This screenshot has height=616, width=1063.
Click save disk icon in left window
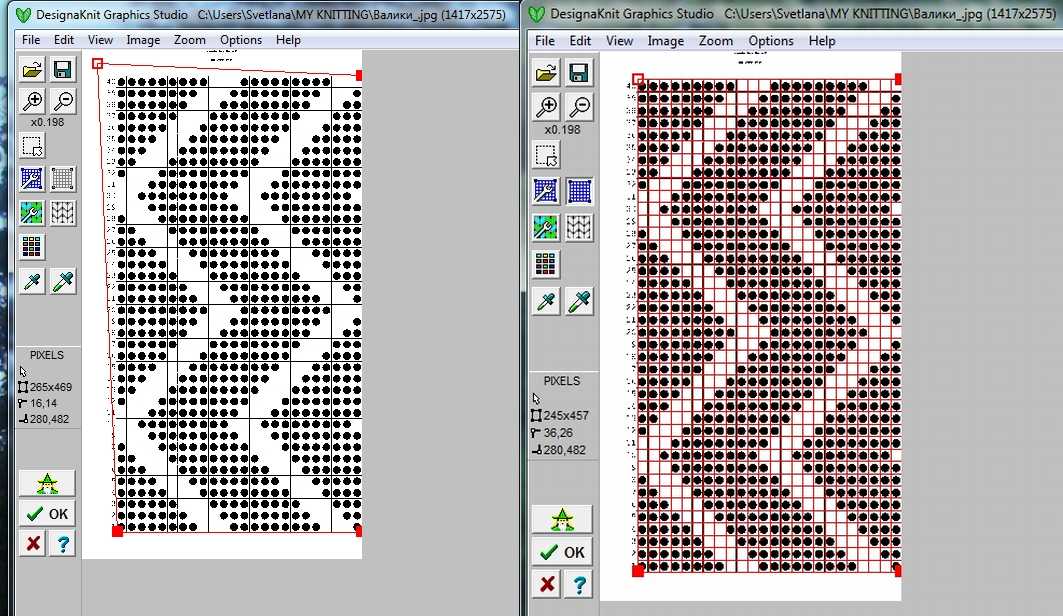coord(63,70)
